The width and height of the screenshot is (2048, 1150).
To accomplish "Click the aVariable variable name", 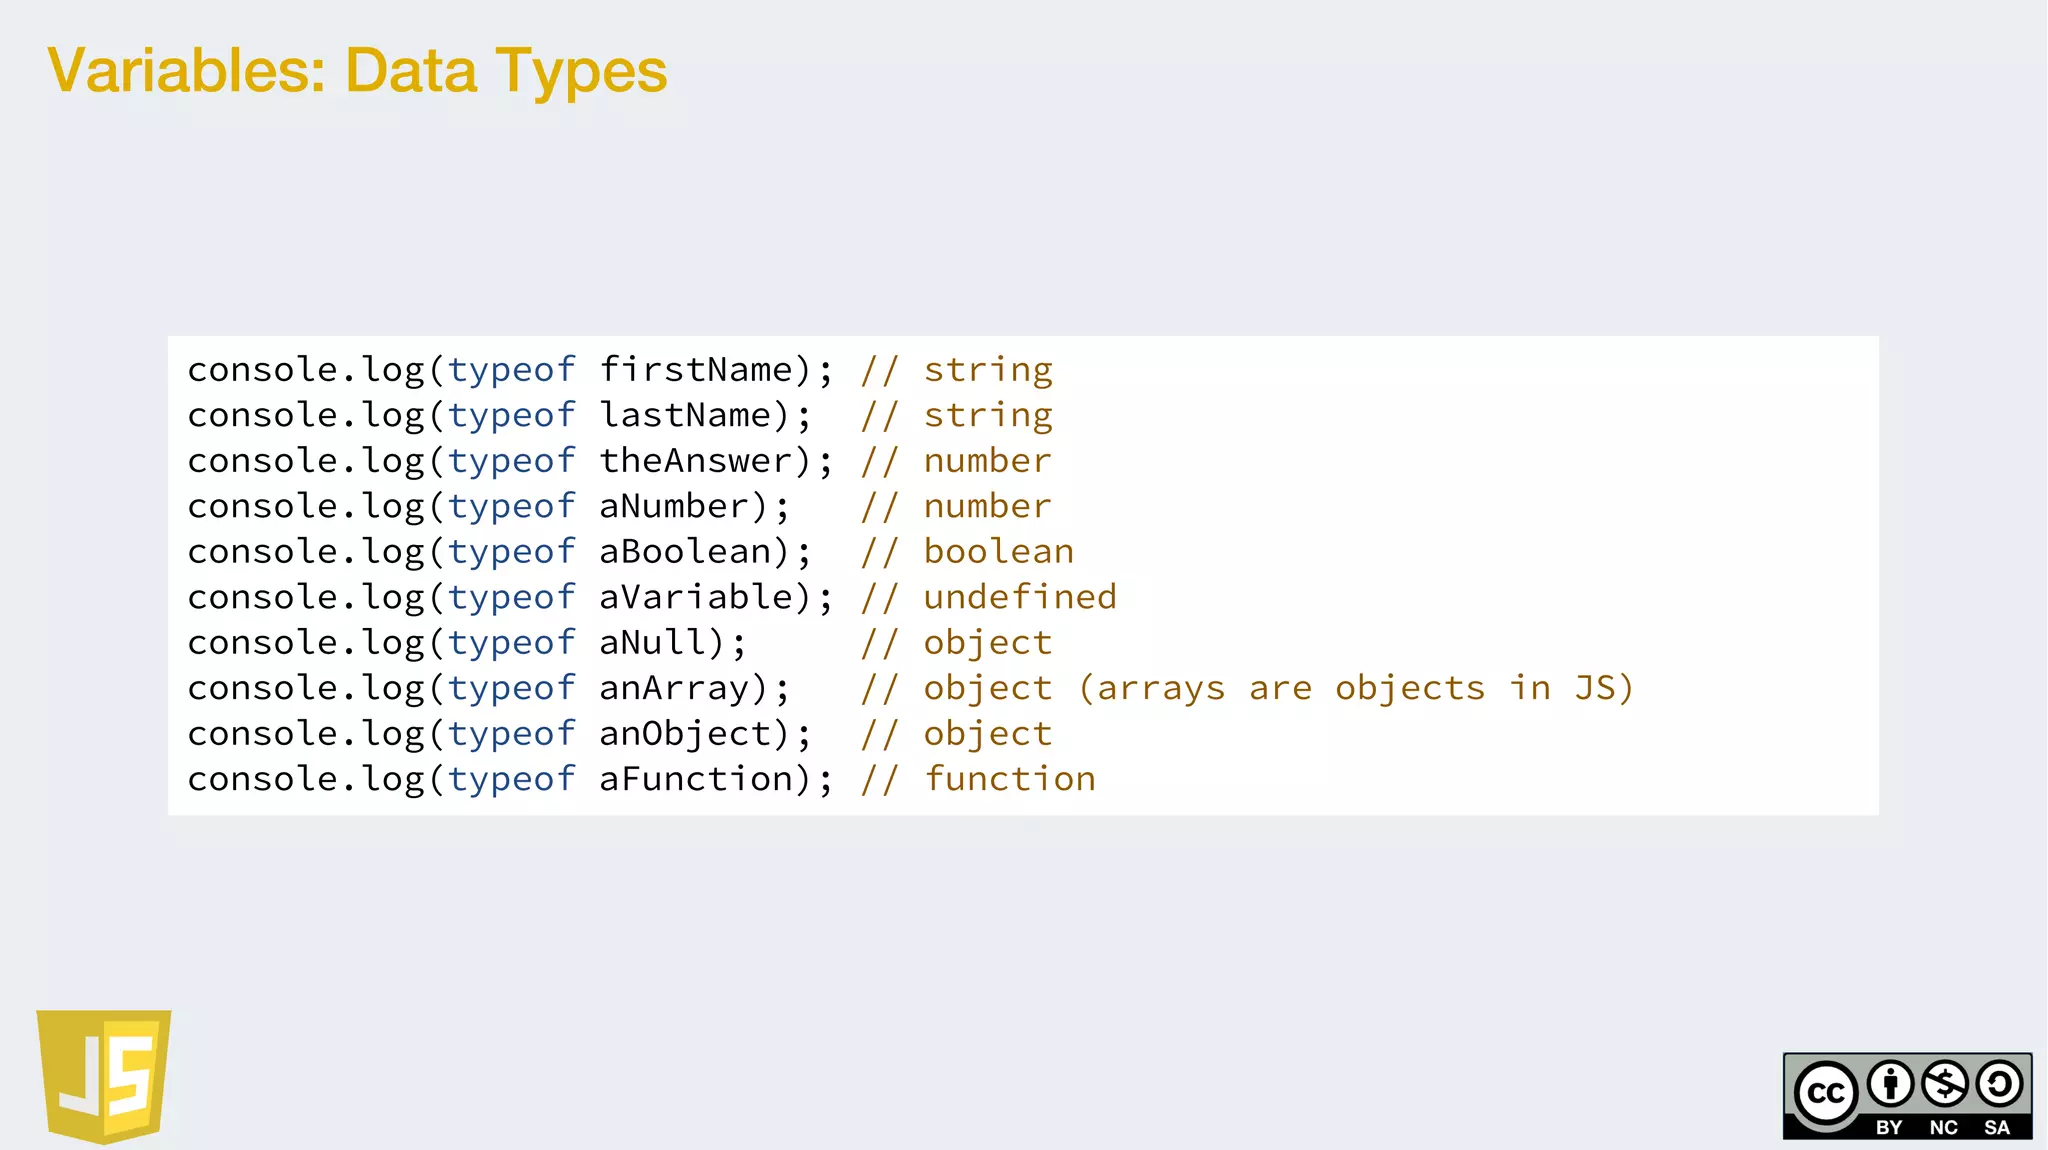I will [x=696, y=597].
